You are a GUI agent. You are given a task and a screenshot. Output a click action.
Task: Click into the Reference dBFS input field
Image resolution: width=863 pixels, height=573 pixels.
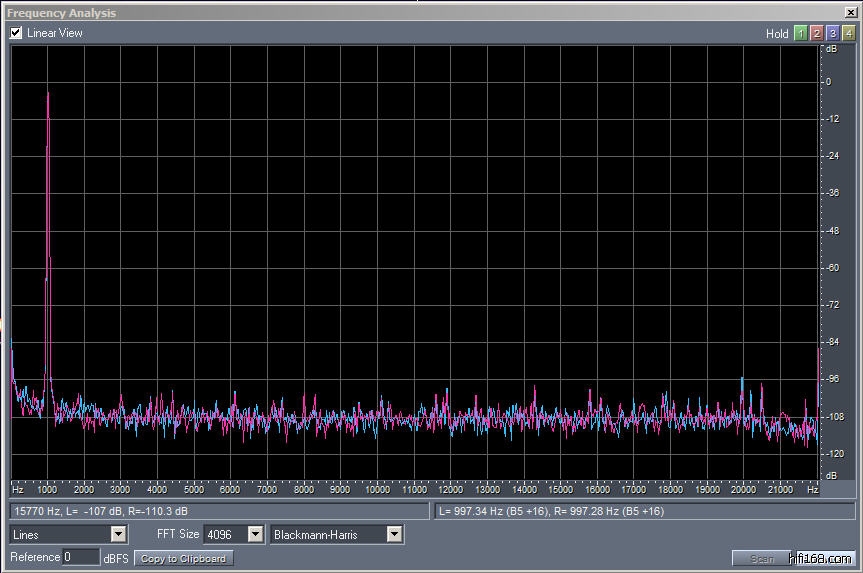(x=80, y=557)
